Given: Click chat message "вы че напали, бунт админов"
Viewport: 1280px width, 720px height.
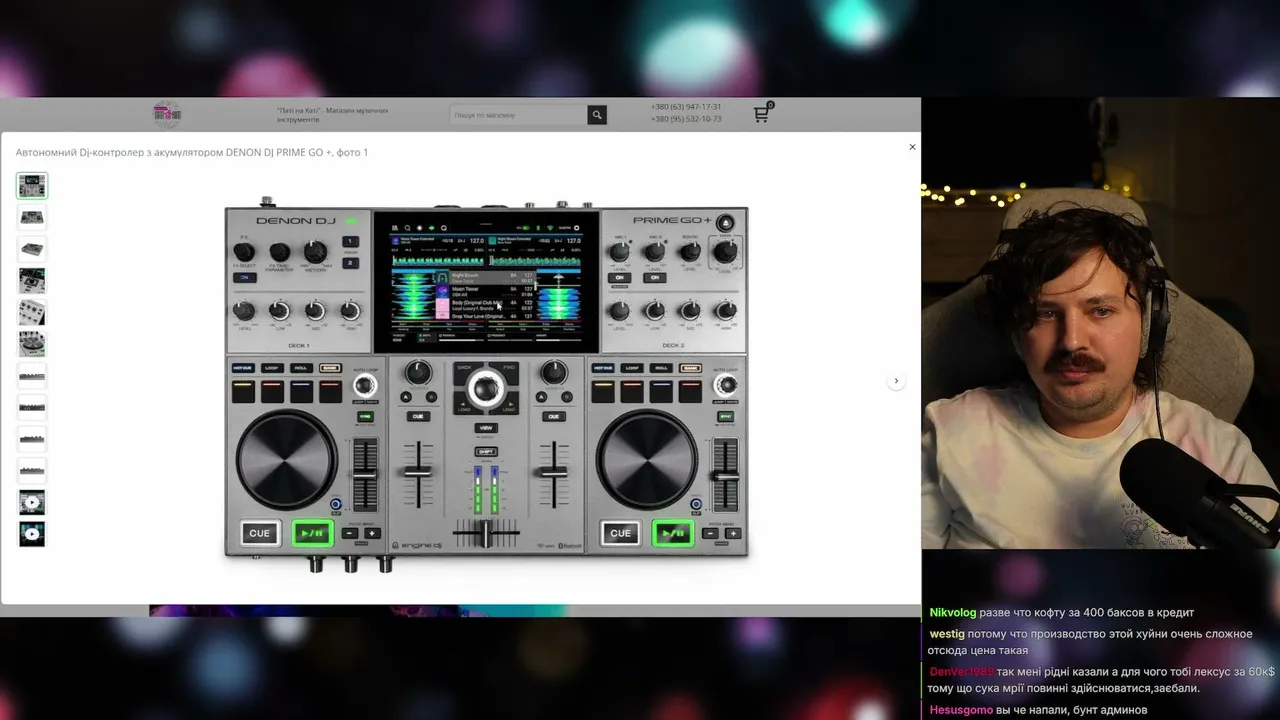Looking at the screenshot, I should click(x=1071, y=710).
